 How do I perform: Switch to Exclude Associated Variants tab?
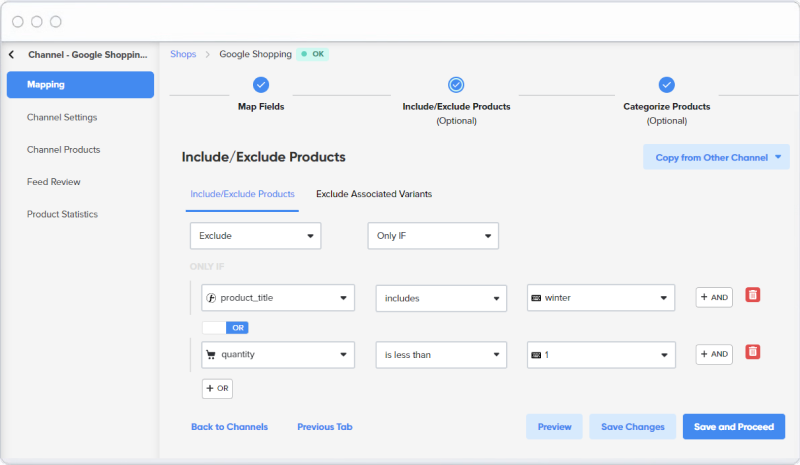(x=374, y=194)
